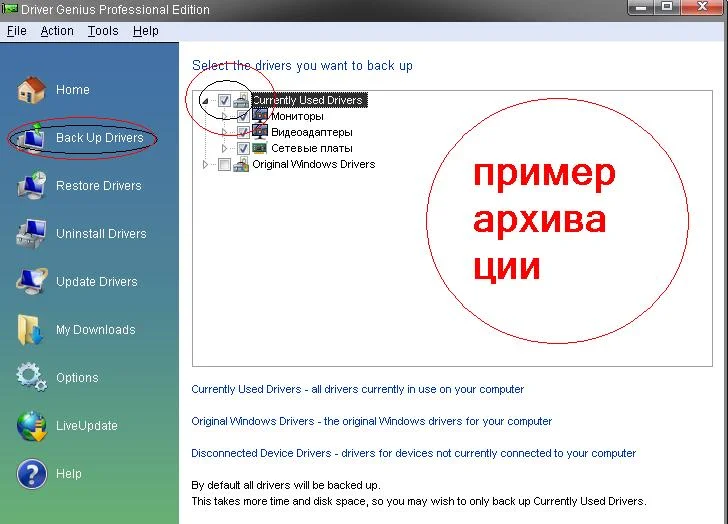Select the Currently Used Drivers tree label

(x=309, y=100)
